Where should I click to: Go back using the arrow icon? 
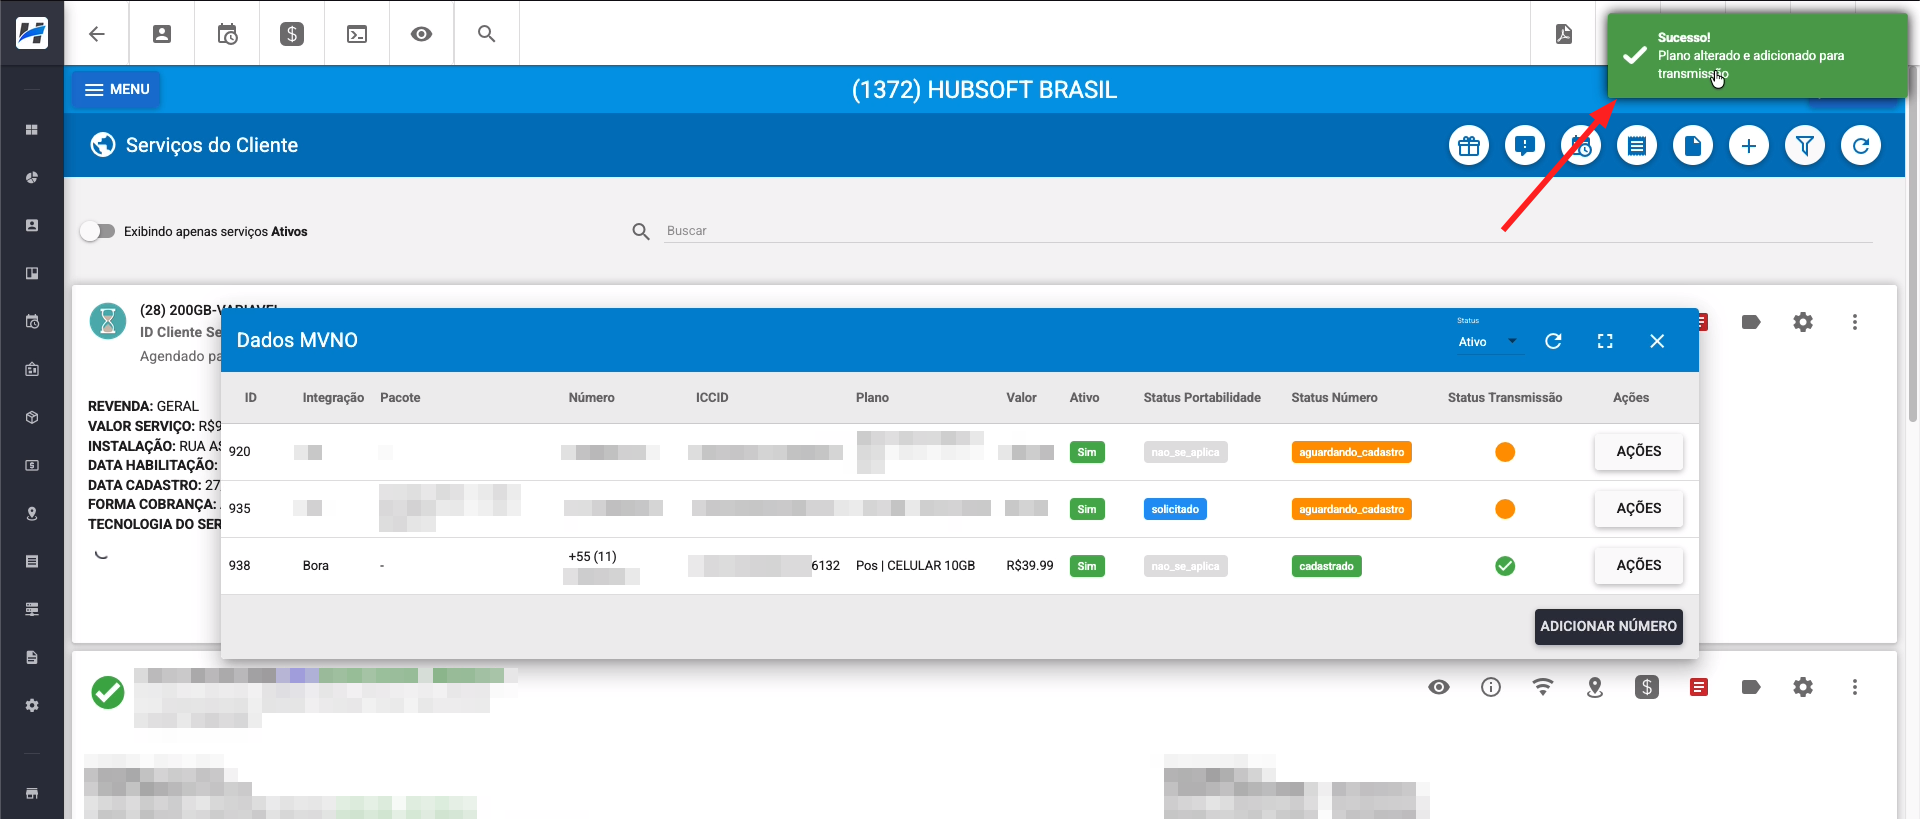(97, 34)
